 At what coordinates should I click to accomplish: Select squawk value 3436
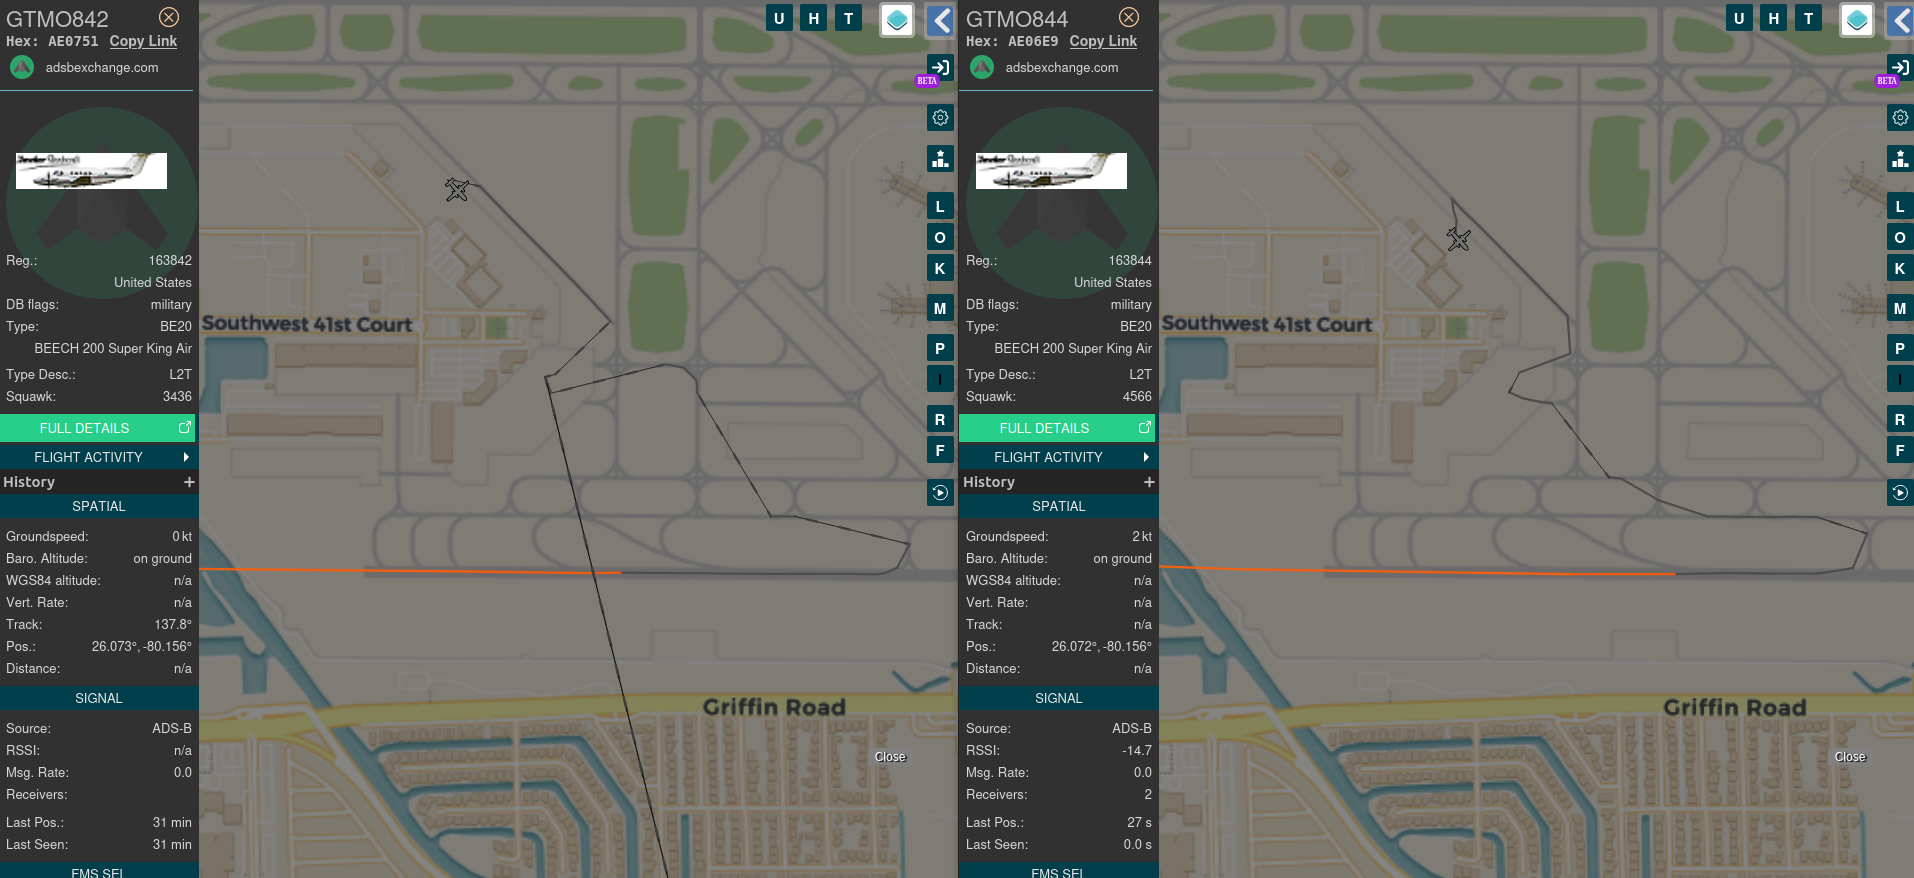pyautogui.click(x=177, y=396)
